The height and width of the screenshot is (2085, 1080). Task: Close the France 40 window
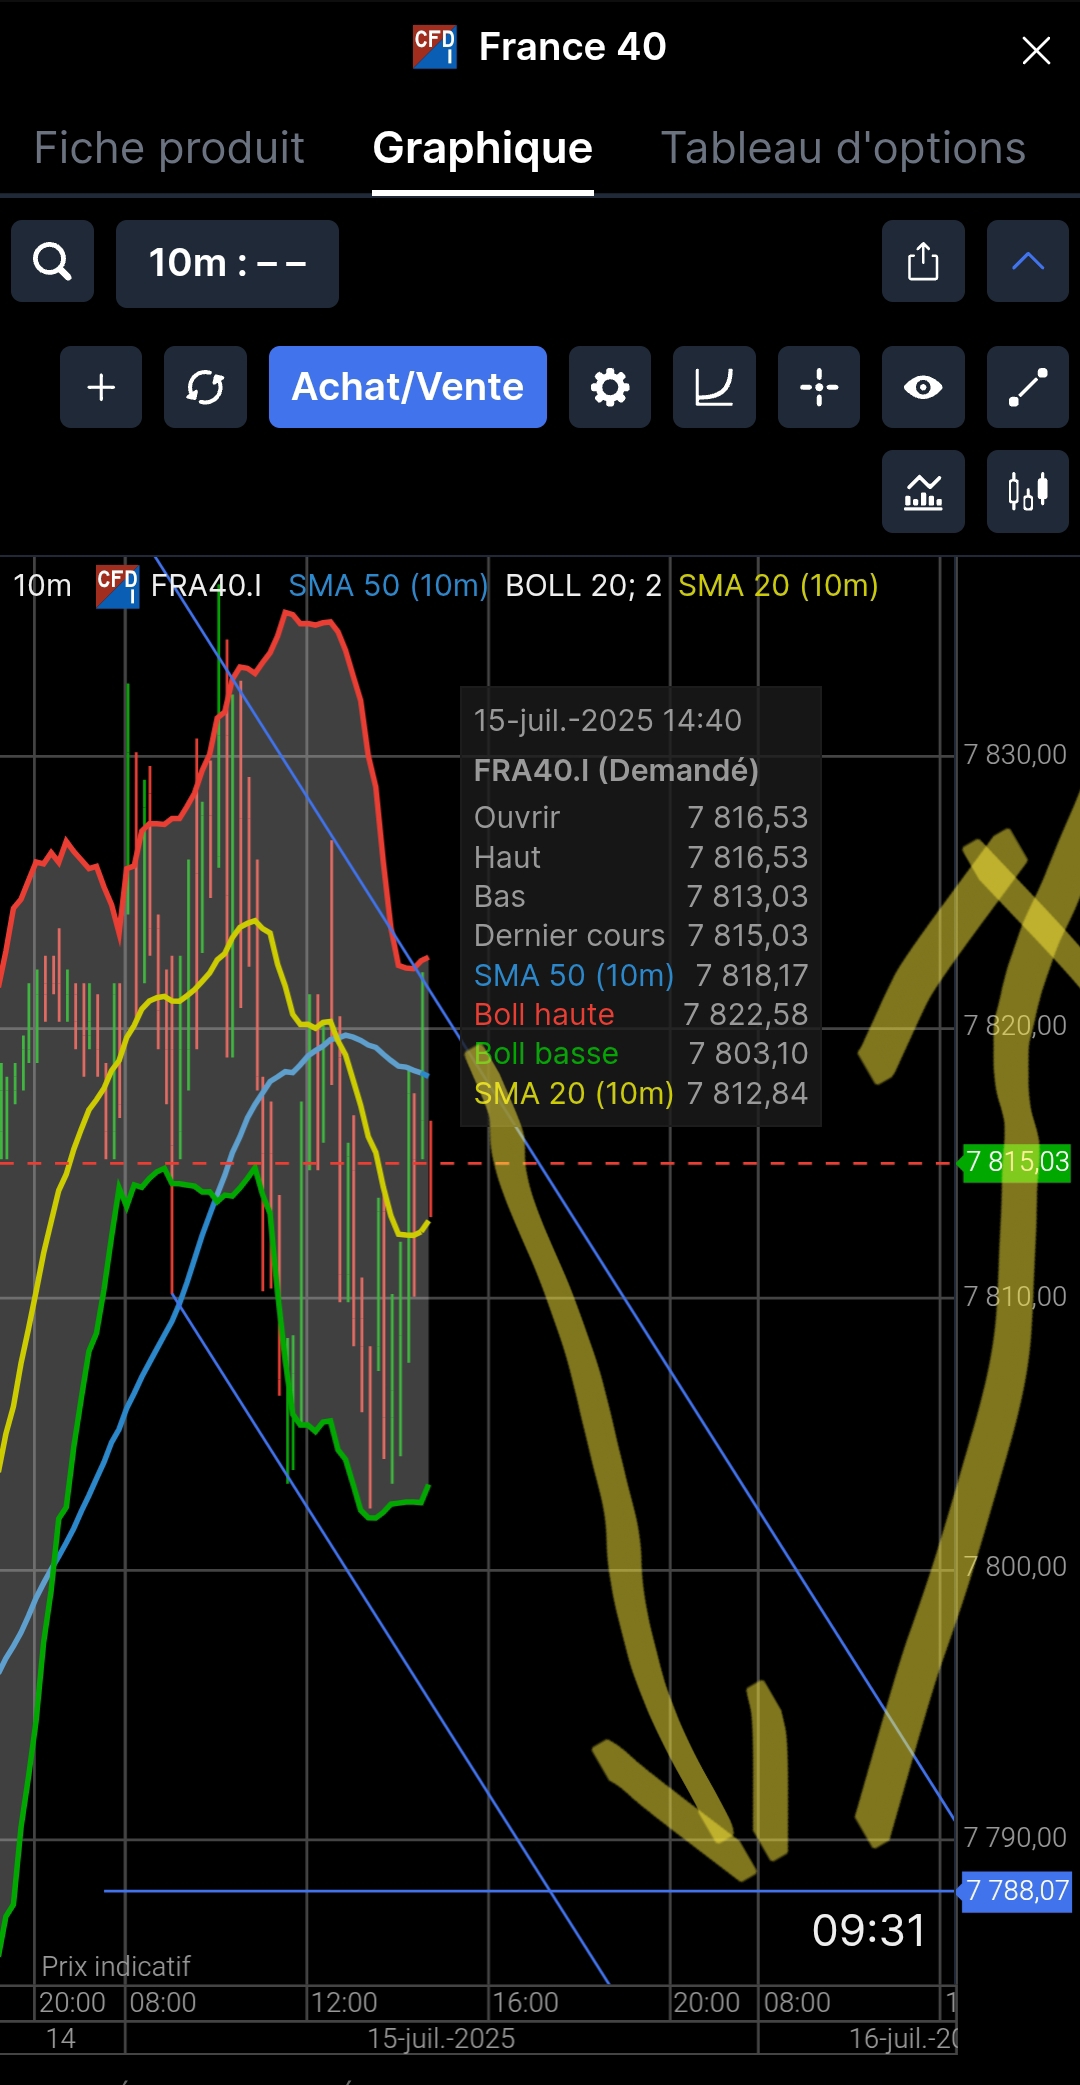pos(1036,50)
